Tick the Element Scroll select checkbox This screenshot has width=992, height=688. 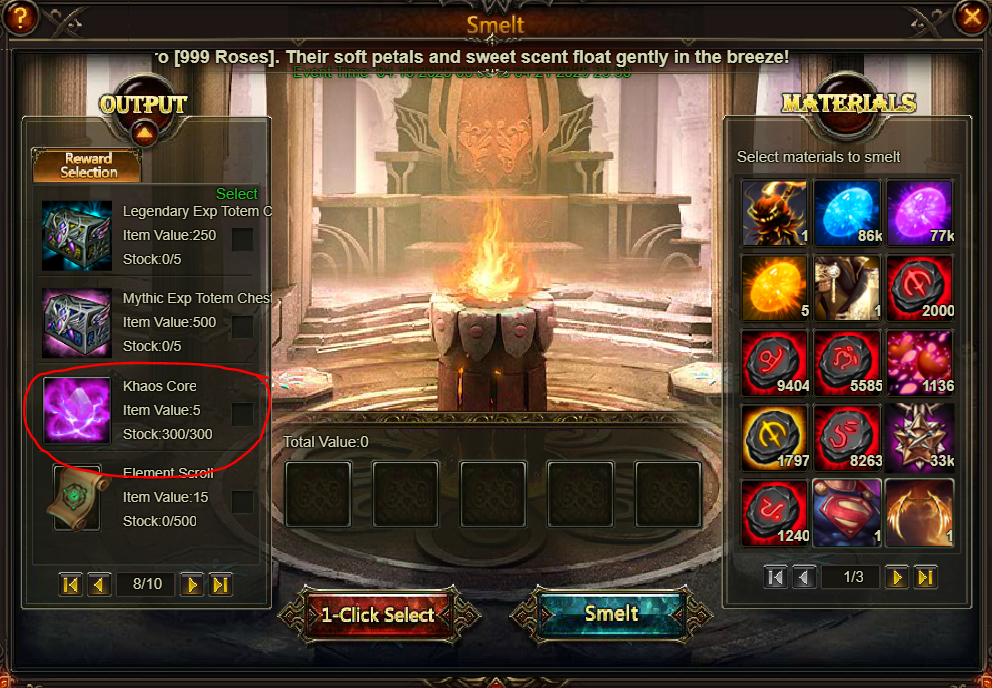tap(242, 502)
